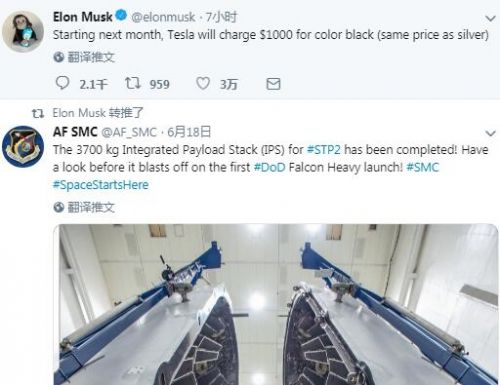Like Elon Musk's tweet with heart icon

203,83
